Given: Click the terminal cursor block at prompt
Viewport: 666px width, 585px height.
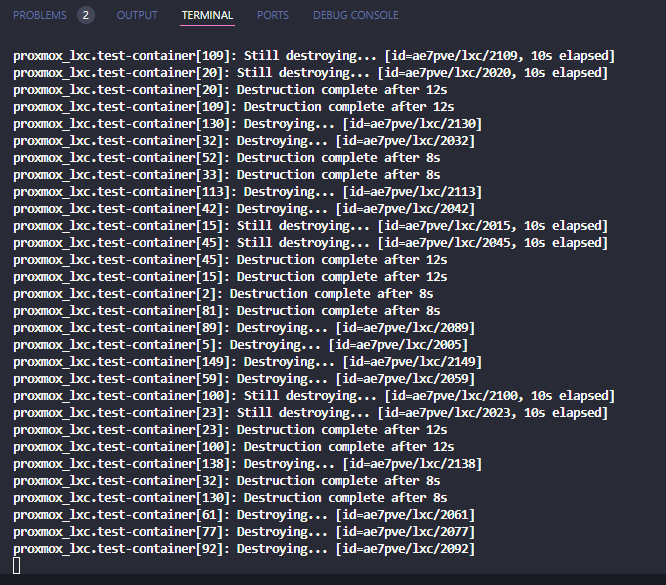Looking at the screenshot, I should [x=17, y=566].
